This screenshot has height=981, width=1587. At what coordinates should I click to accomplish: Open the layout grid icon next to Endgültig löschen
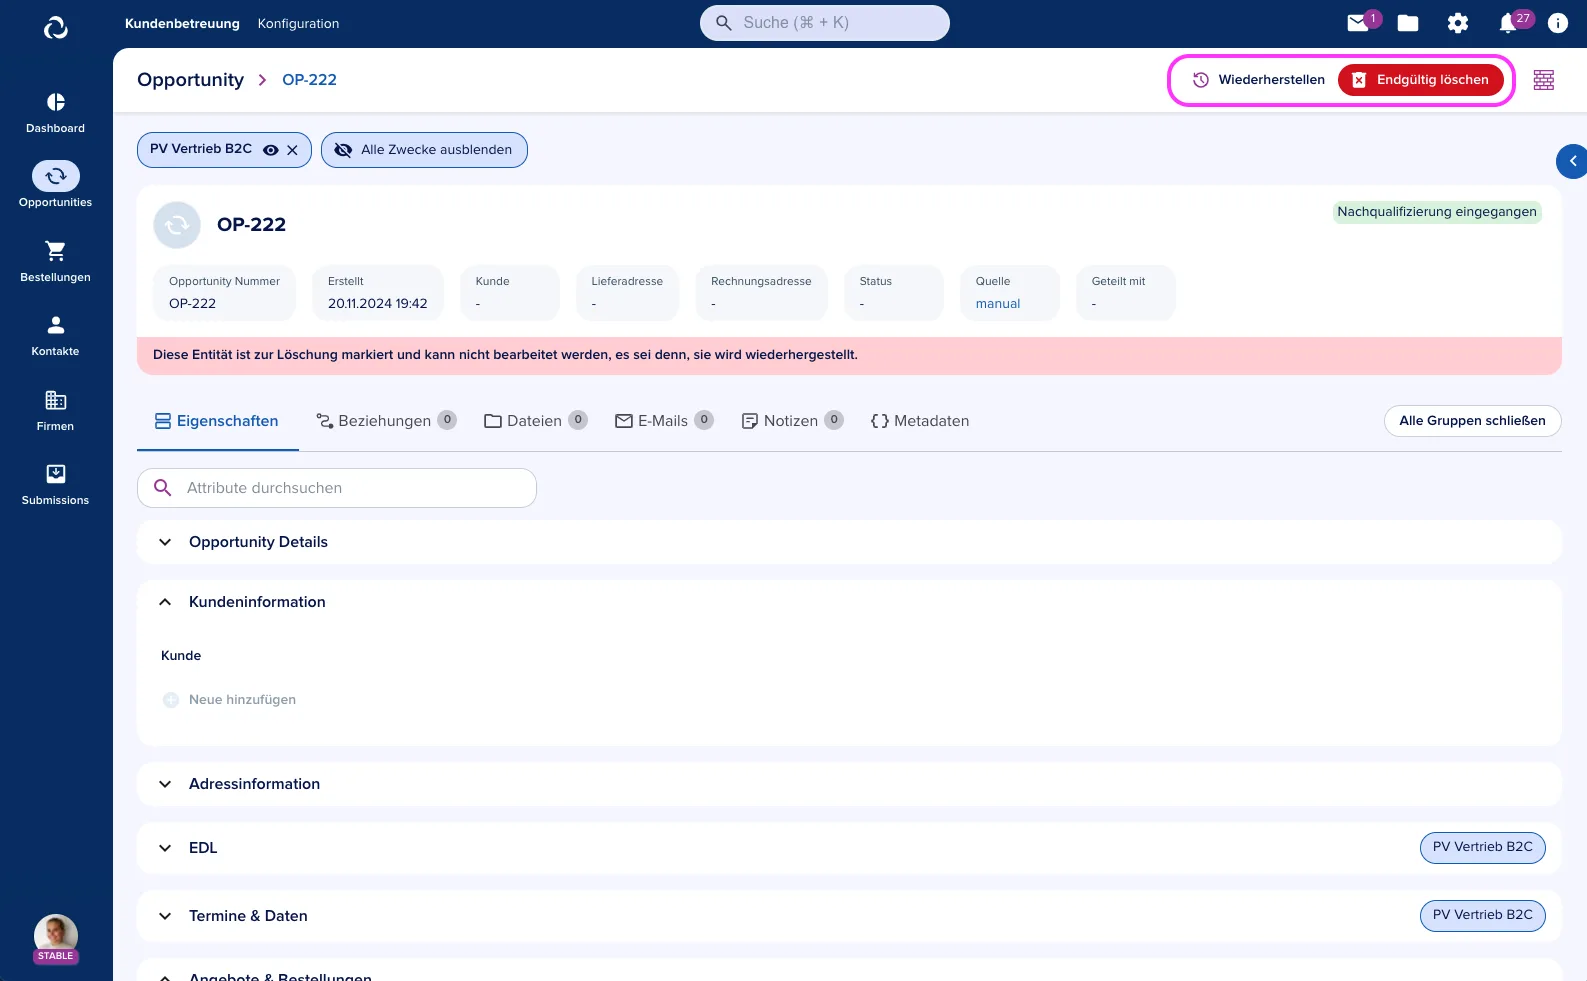click(1544, 80)
